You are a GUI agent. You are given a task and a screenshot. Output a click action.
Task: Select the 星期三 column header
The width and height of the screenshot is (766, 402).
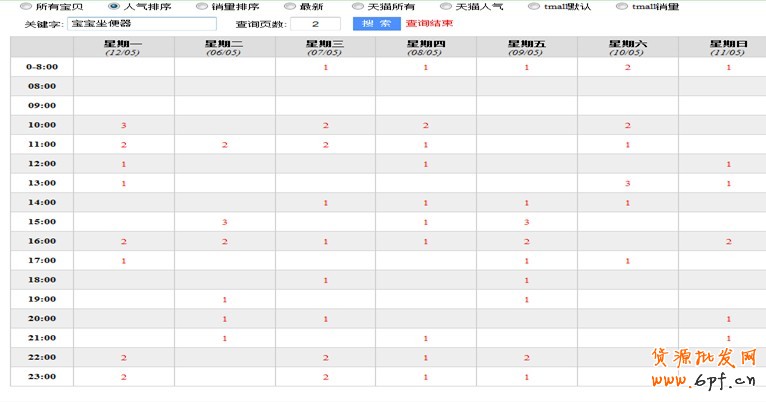click(x=325, y=47)
